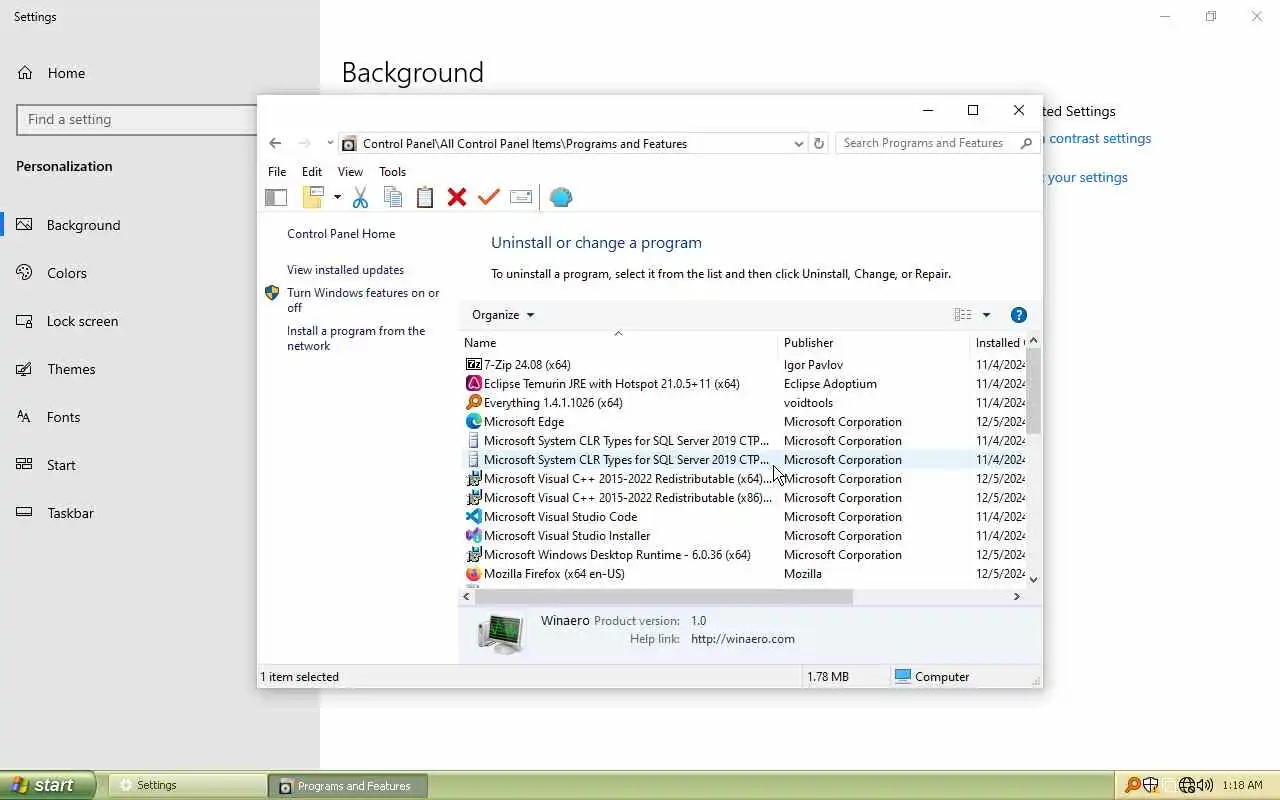
Task: Sort by the Publisher column header
Action: 873,342
